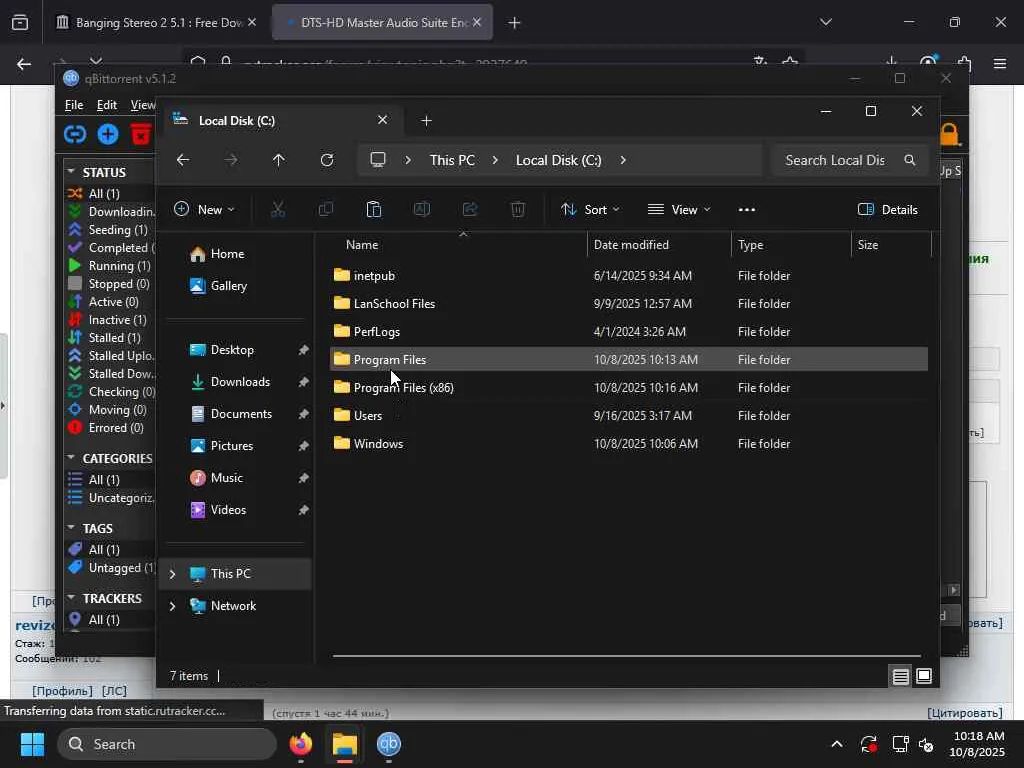Click the Windows taskbar Search box
This screenshot has height=768, width=1024.
[167, 744]
